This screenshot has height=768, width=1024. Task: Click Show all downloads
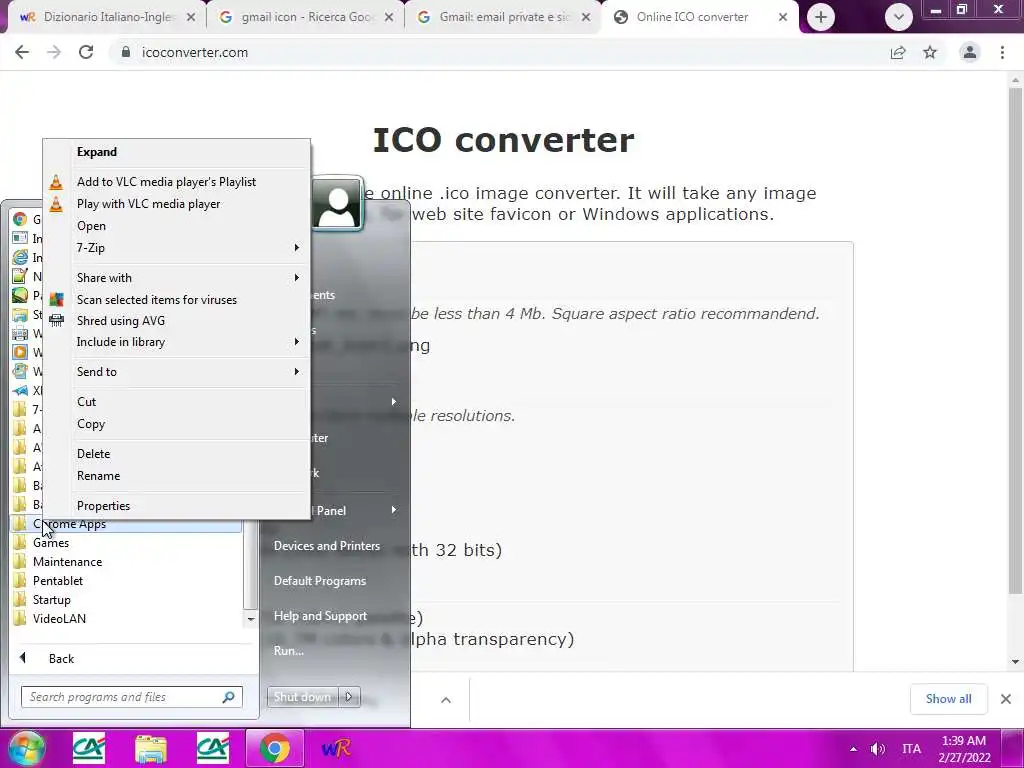[948, 699]
